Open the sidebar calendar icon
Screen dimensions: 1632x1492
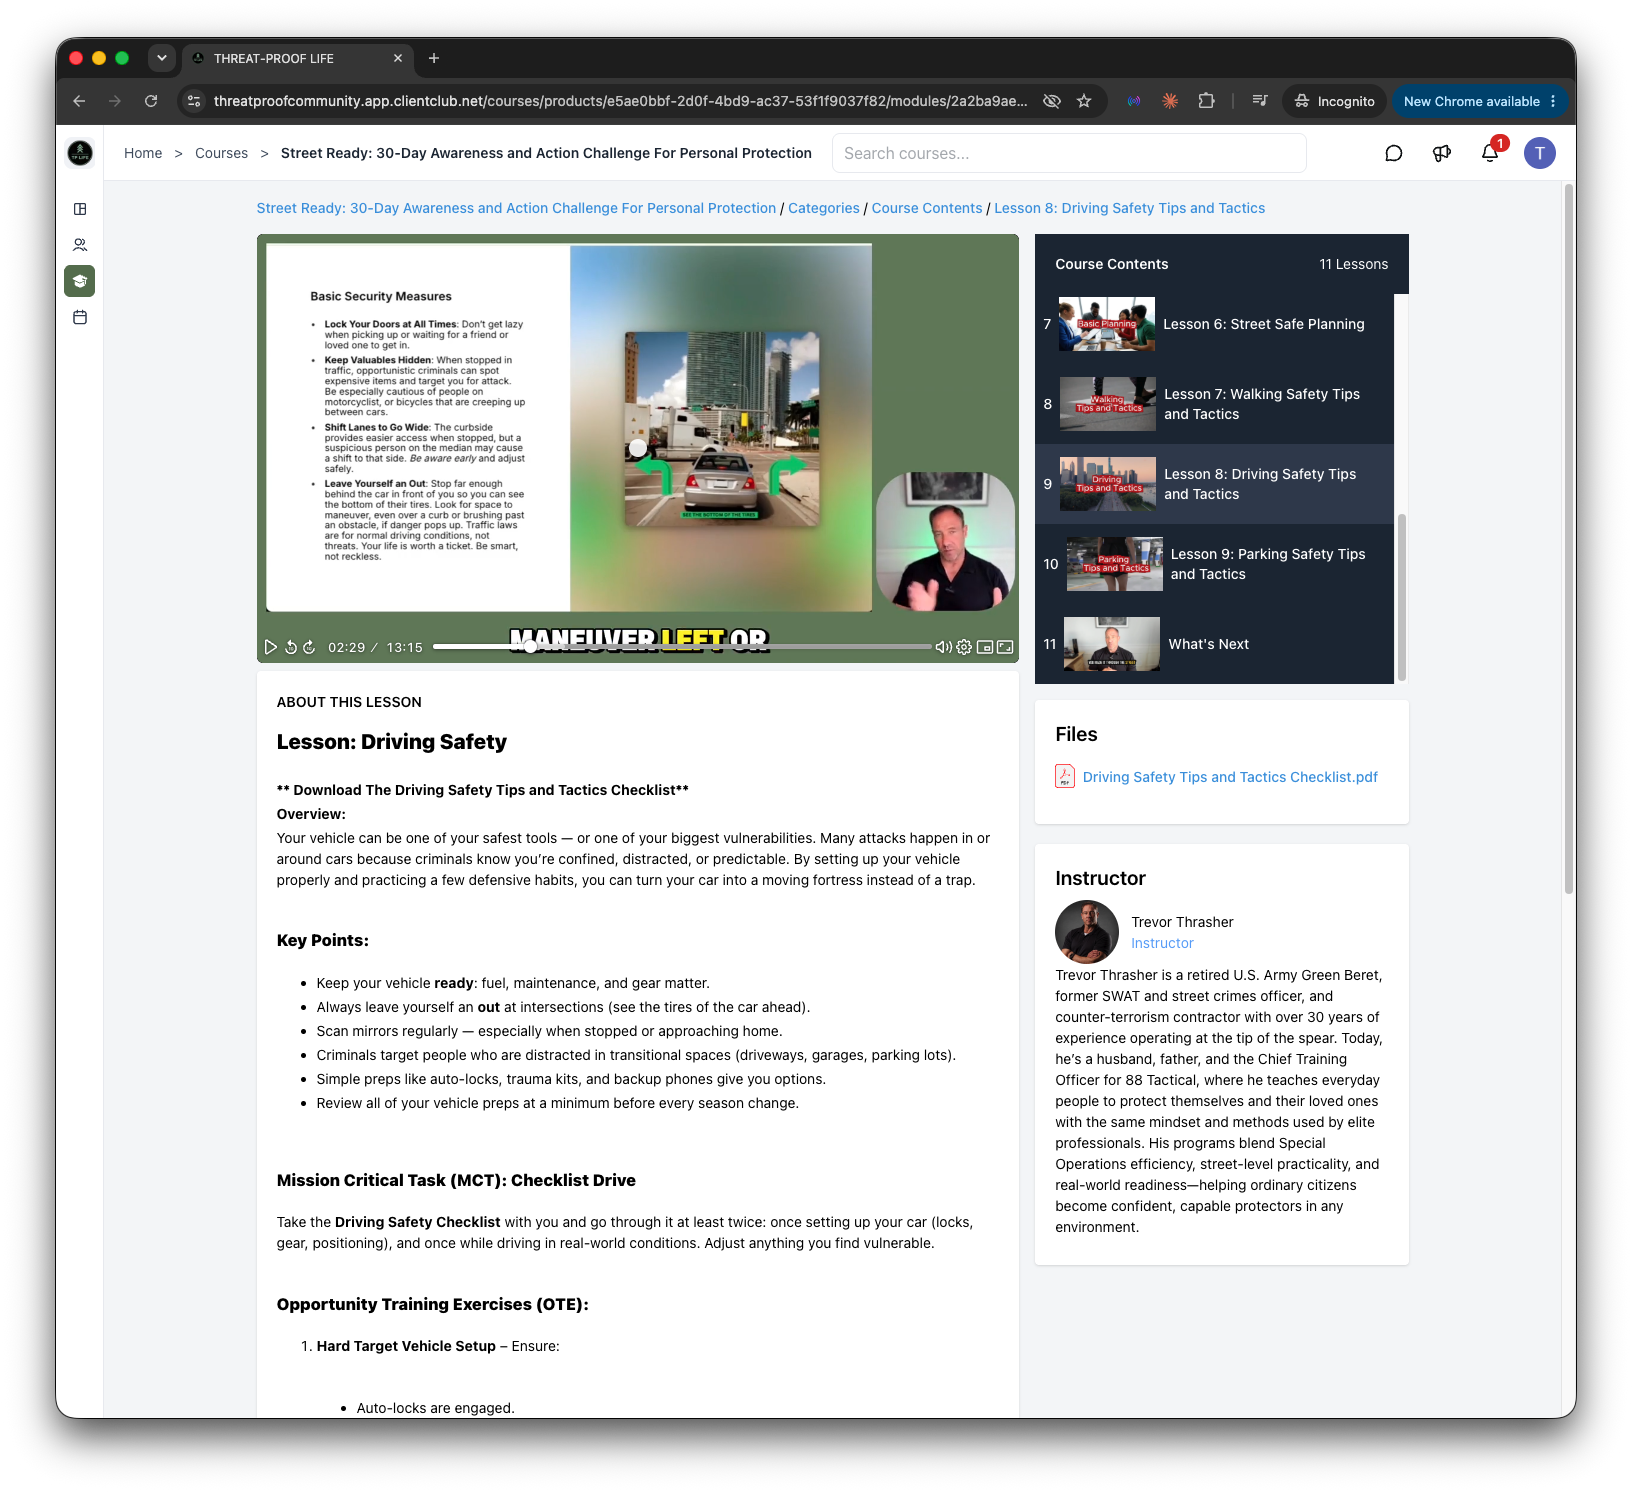[x=80, y=317]
